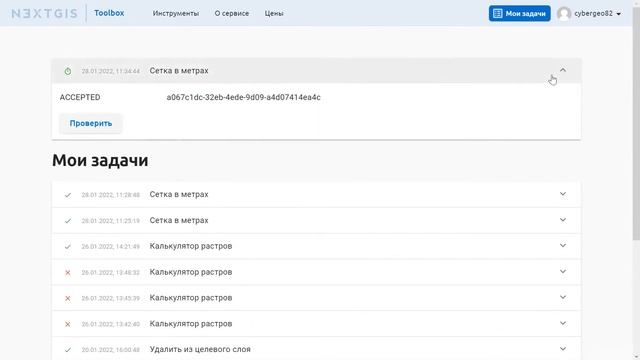Screen dimensions: 640x360
Task: Open the Инструменты menu
Action: [x=176, y=13]
